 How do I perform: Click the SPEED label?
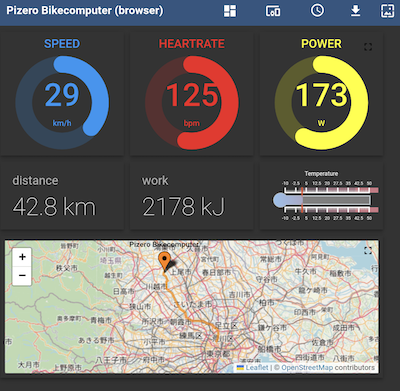point(62,44)
